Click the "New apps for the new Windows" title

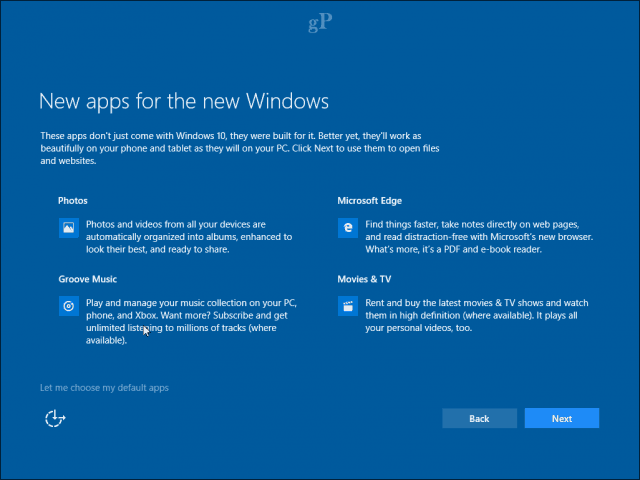tap(184, 101)
